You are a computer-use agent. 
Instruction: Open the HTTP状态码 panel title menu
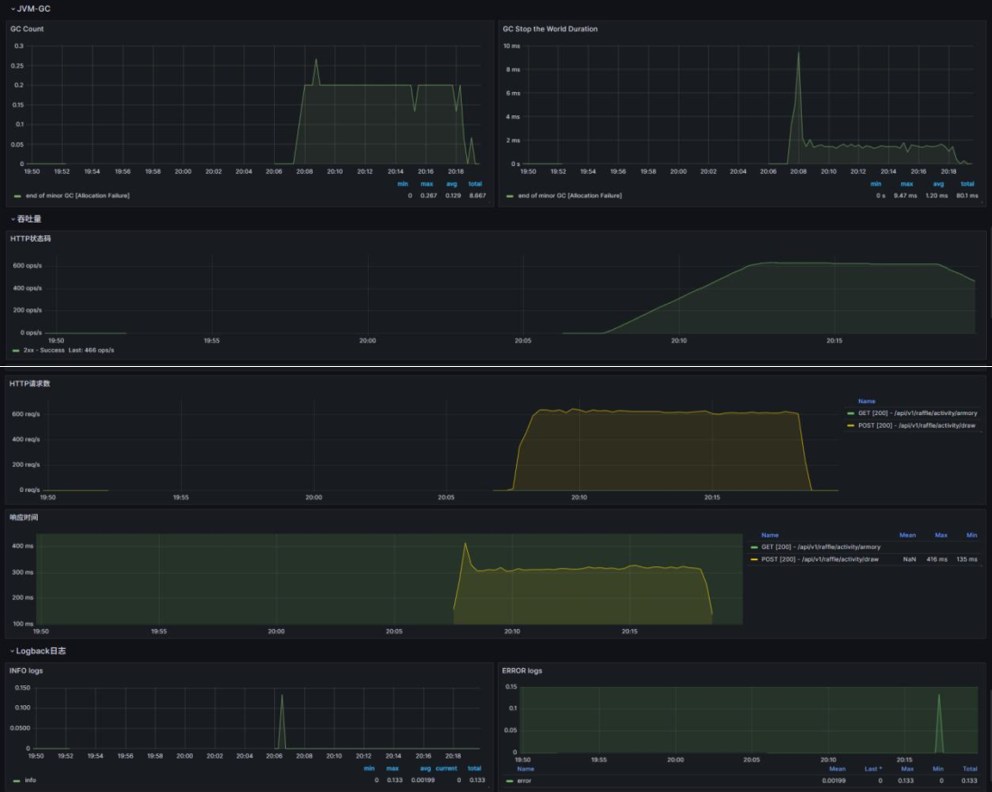[30, 238]
